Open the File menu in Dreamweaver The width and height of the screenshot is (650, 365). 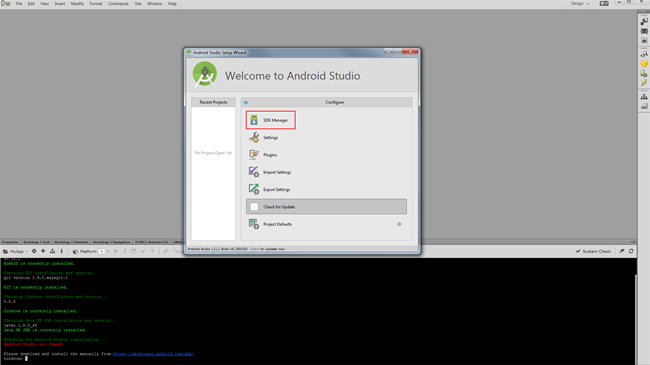[x=19, y=4]
